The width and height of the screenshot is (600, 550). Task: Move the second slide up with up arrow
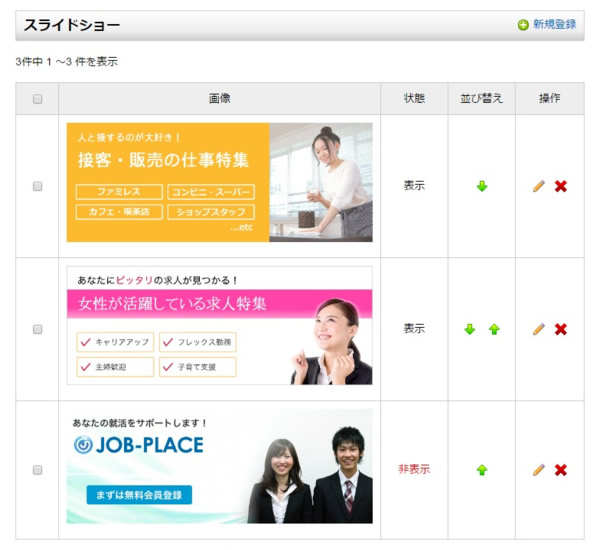click(494, 329)
